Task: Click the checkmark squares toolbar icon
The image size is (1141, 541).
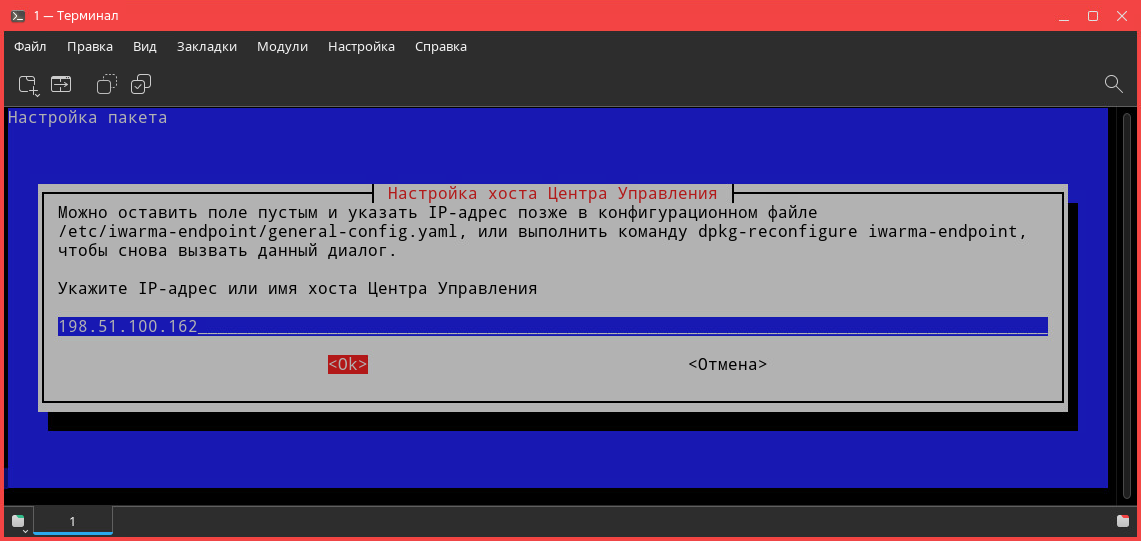Action: (x=140, y=84)
